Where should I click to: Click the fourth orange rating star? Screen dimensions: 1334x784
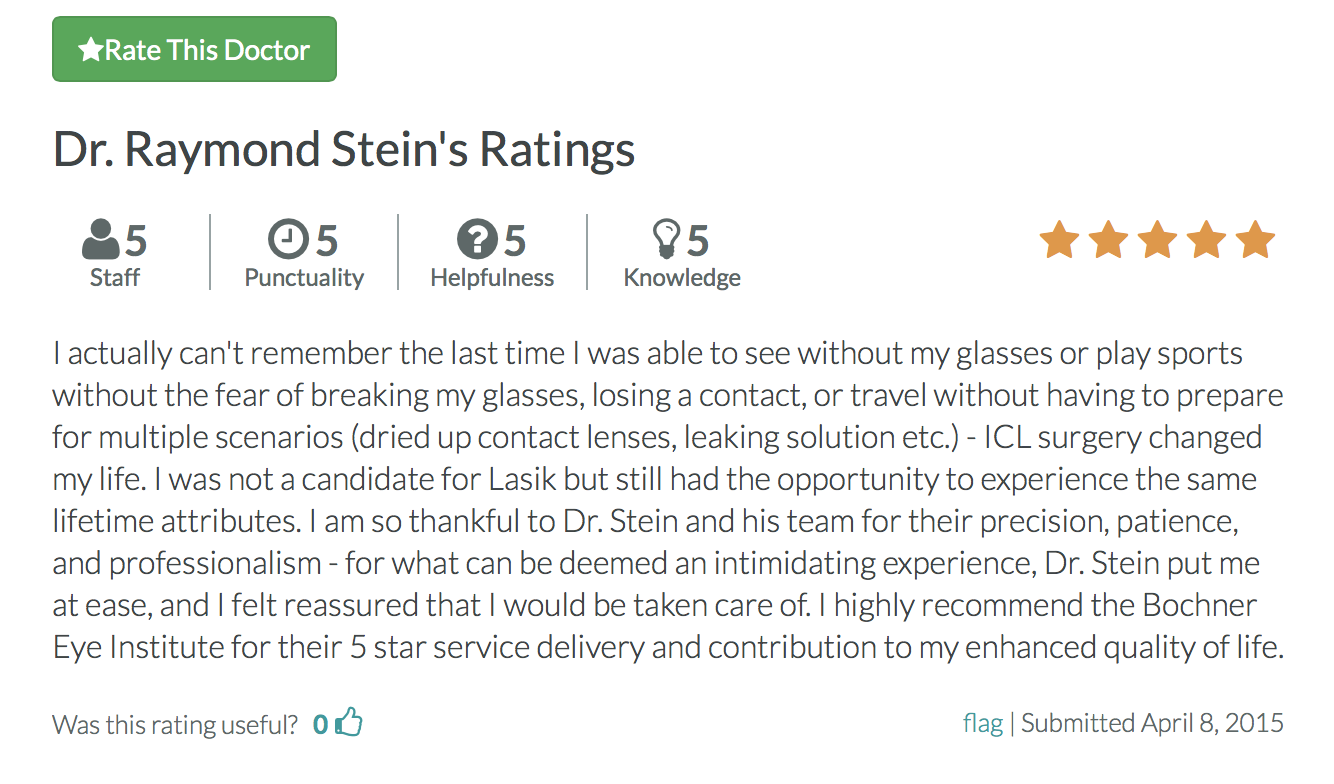pos(1206,241)
